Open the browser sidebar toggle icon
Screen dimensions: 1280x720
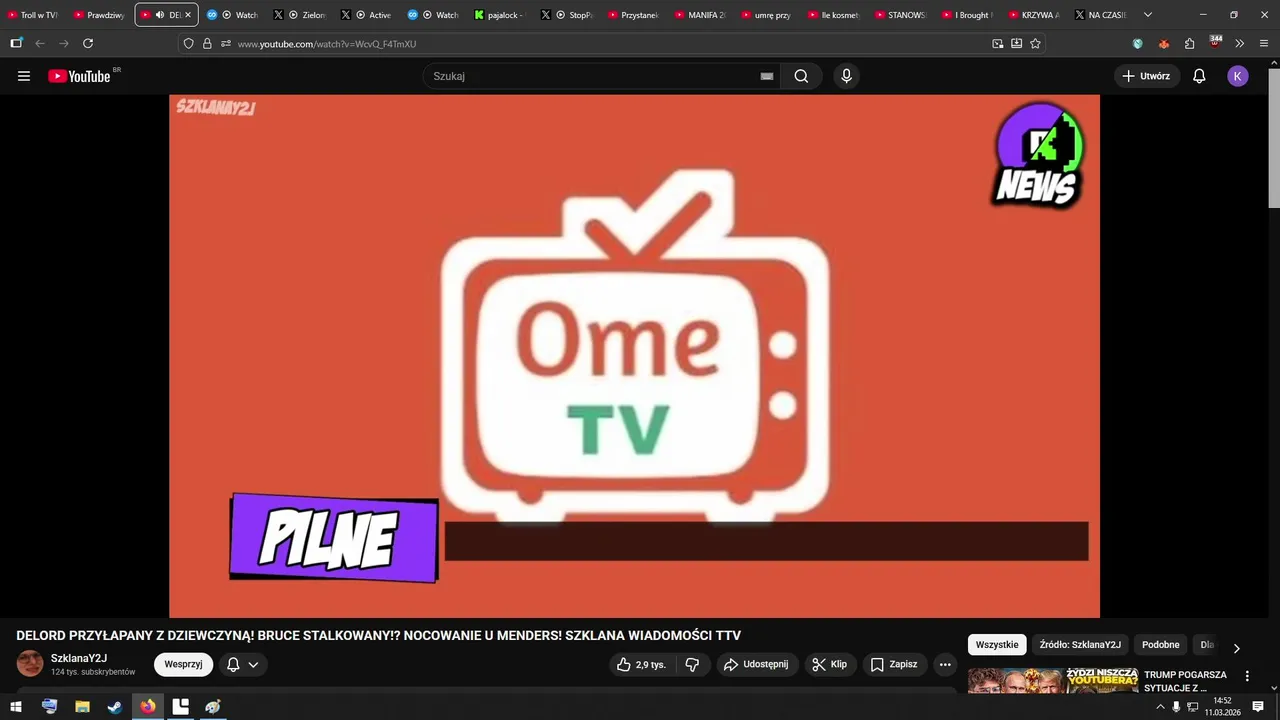tap(16, 43)
